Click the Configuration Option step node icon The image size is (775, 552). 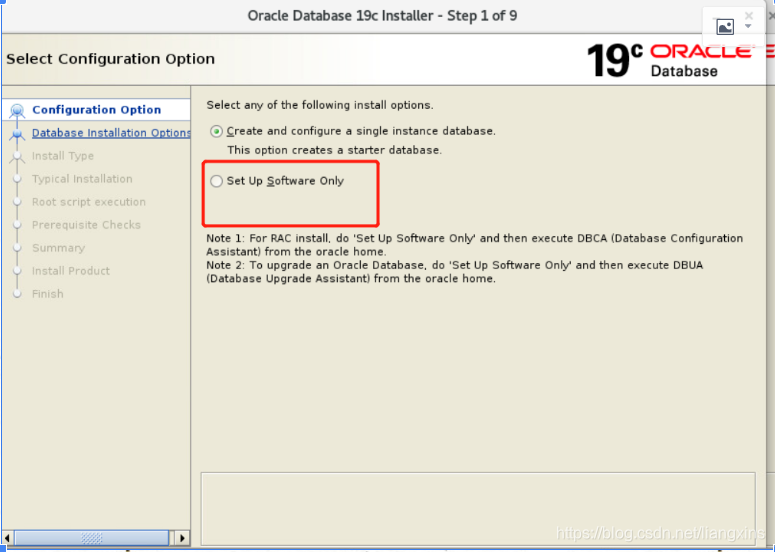click(17, 110)
